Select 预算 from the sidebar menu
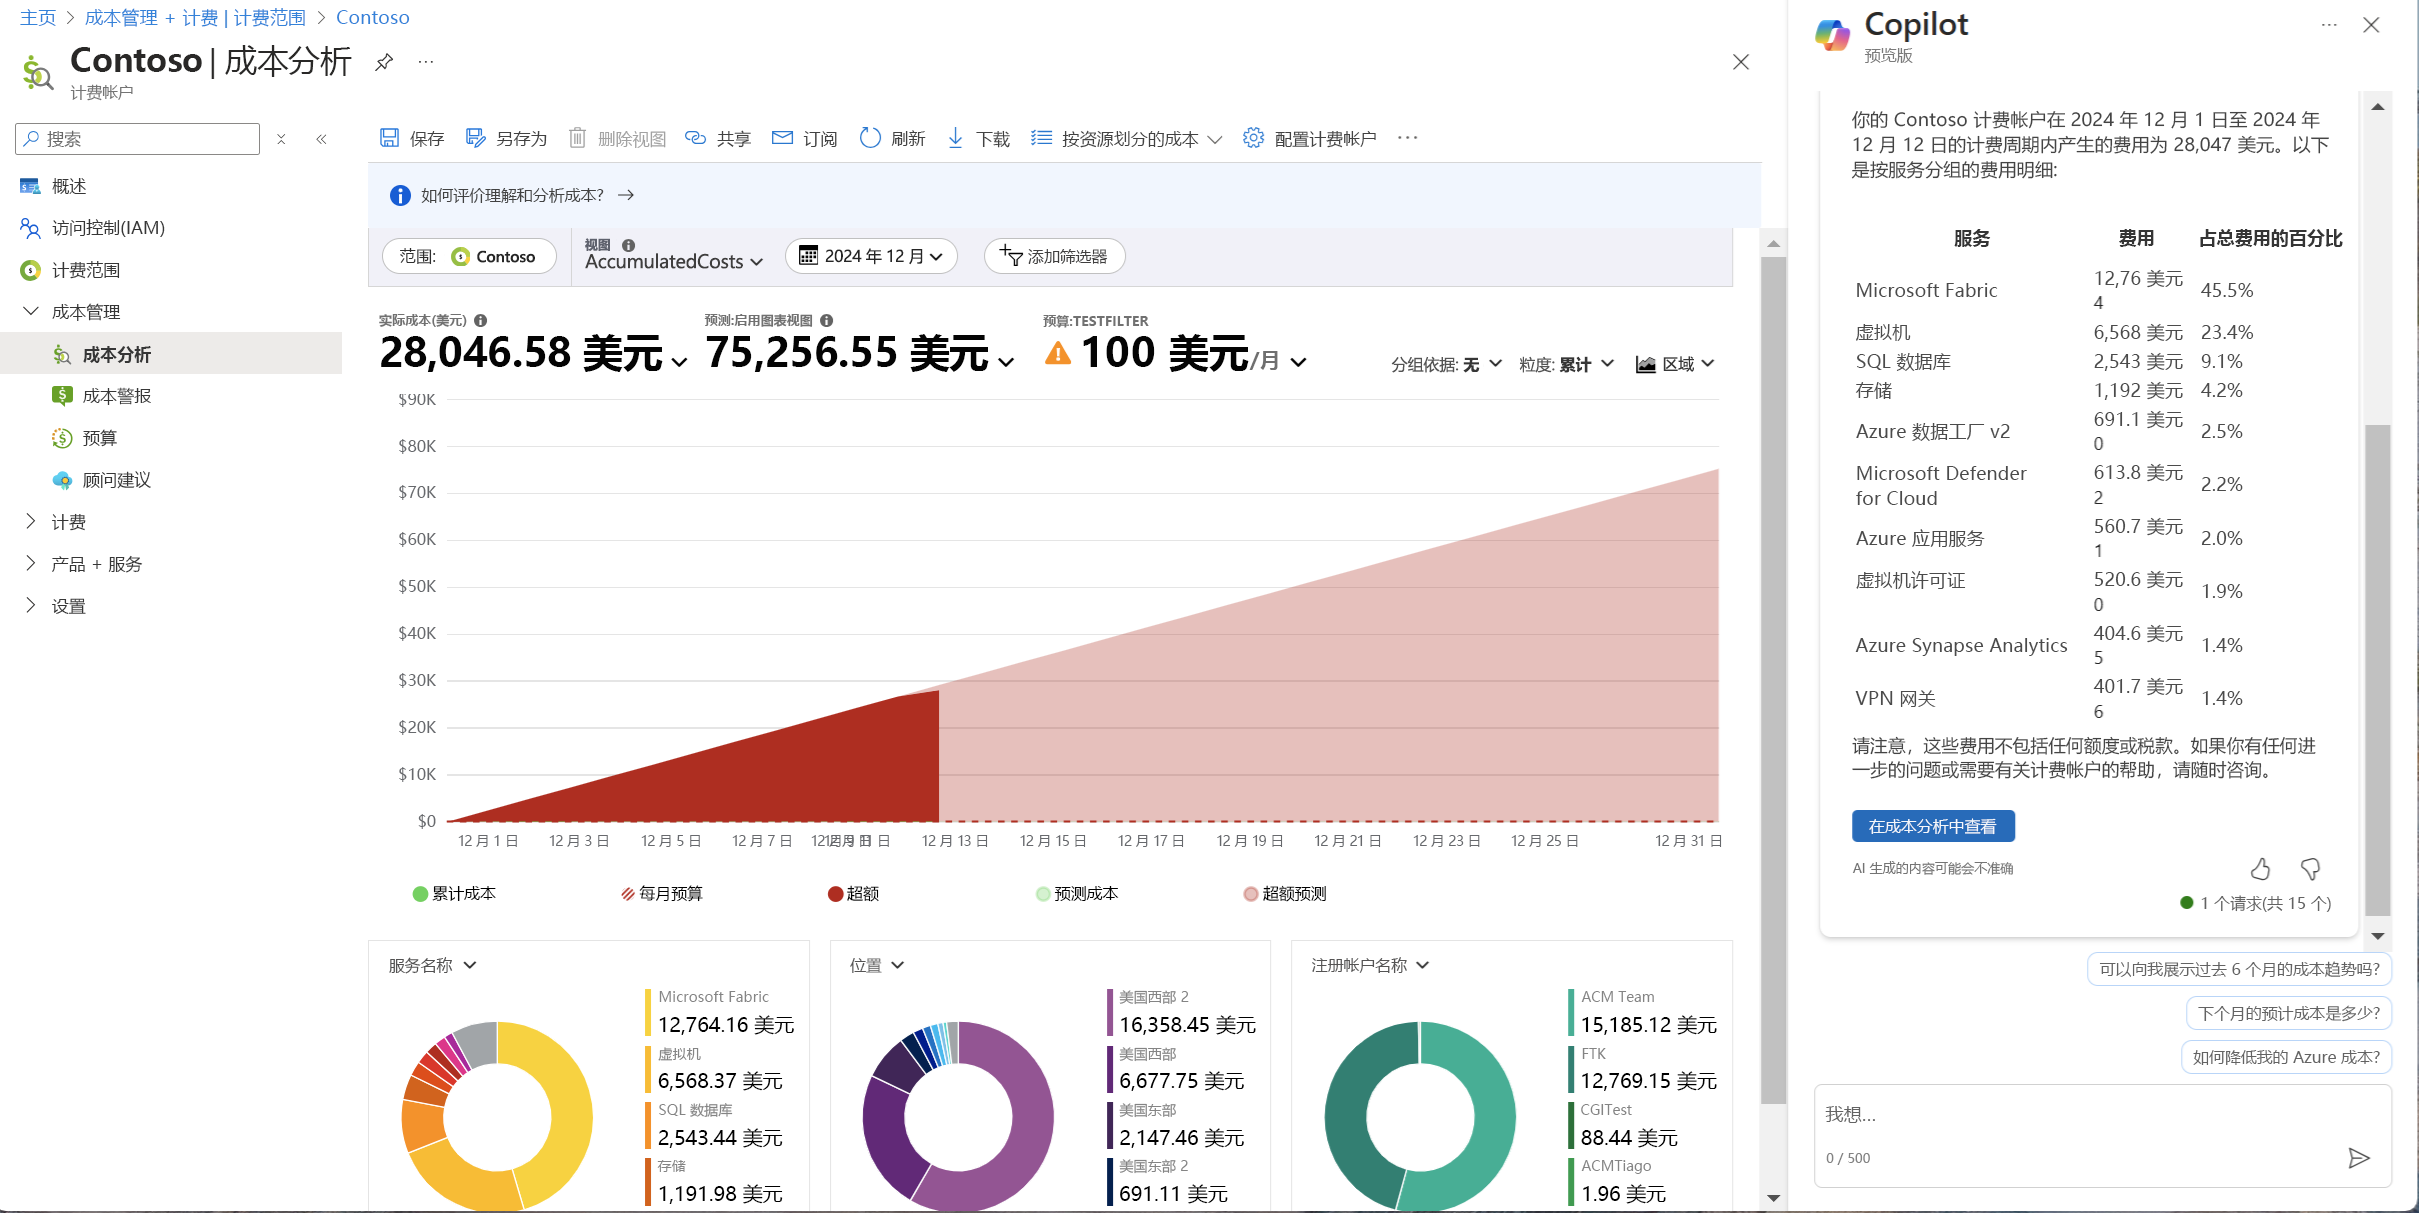Viewport: 2419px width, 1213px height. tap(97, 437)
